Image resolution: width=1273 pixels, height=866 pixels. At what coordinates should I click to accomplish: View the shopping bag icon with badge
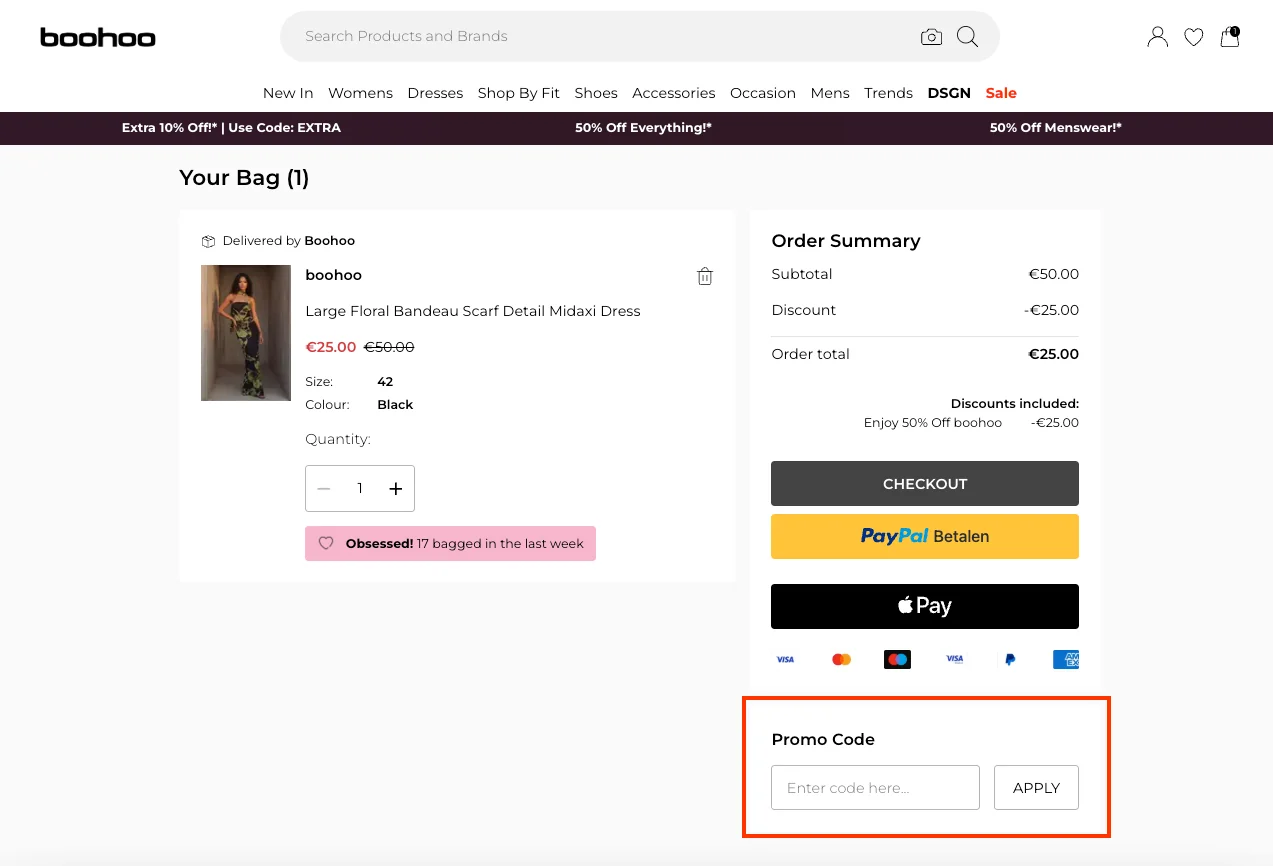(1229, 37)
